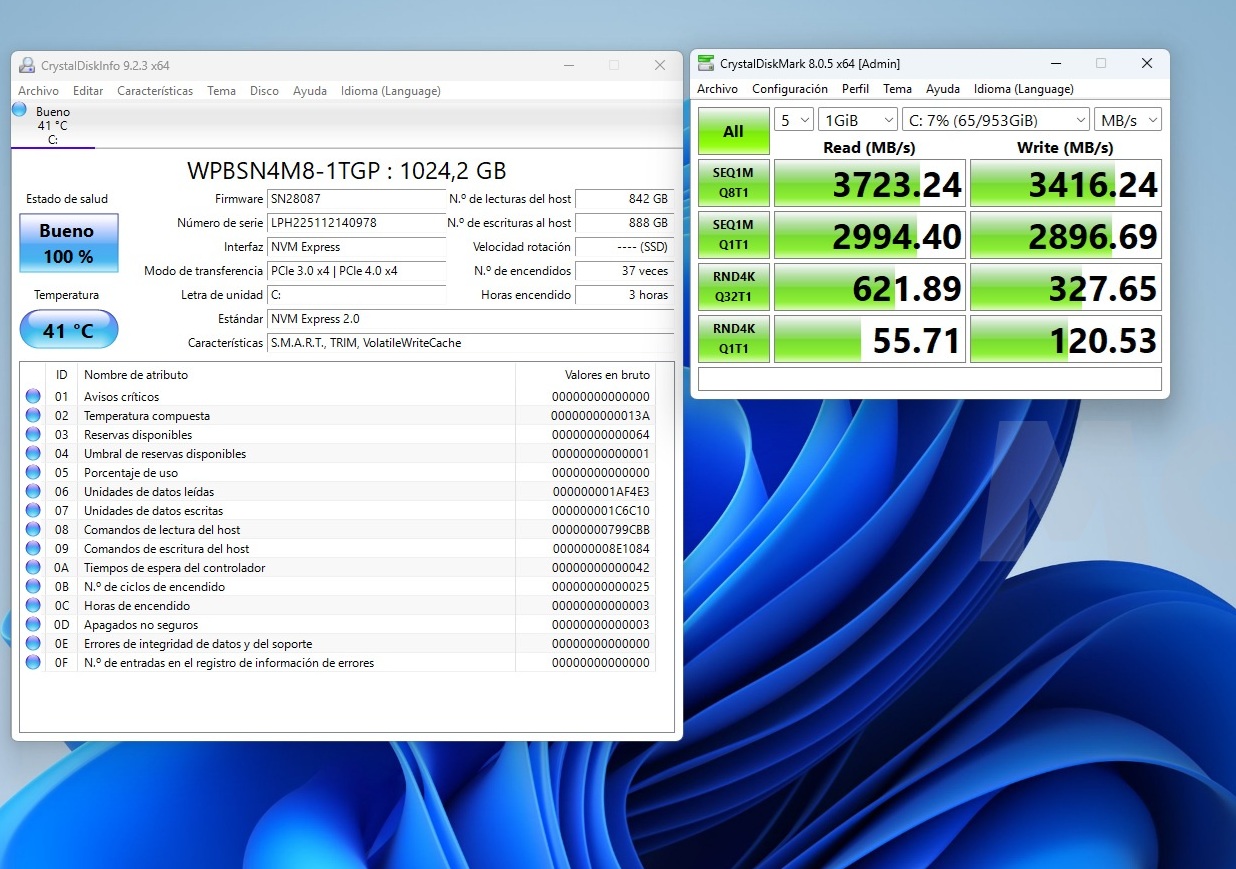Image resolution: width=1236 pixels, height=869 pixels.
Task: Open the test count dropdown showing 5
Action: tap(793, 119)
